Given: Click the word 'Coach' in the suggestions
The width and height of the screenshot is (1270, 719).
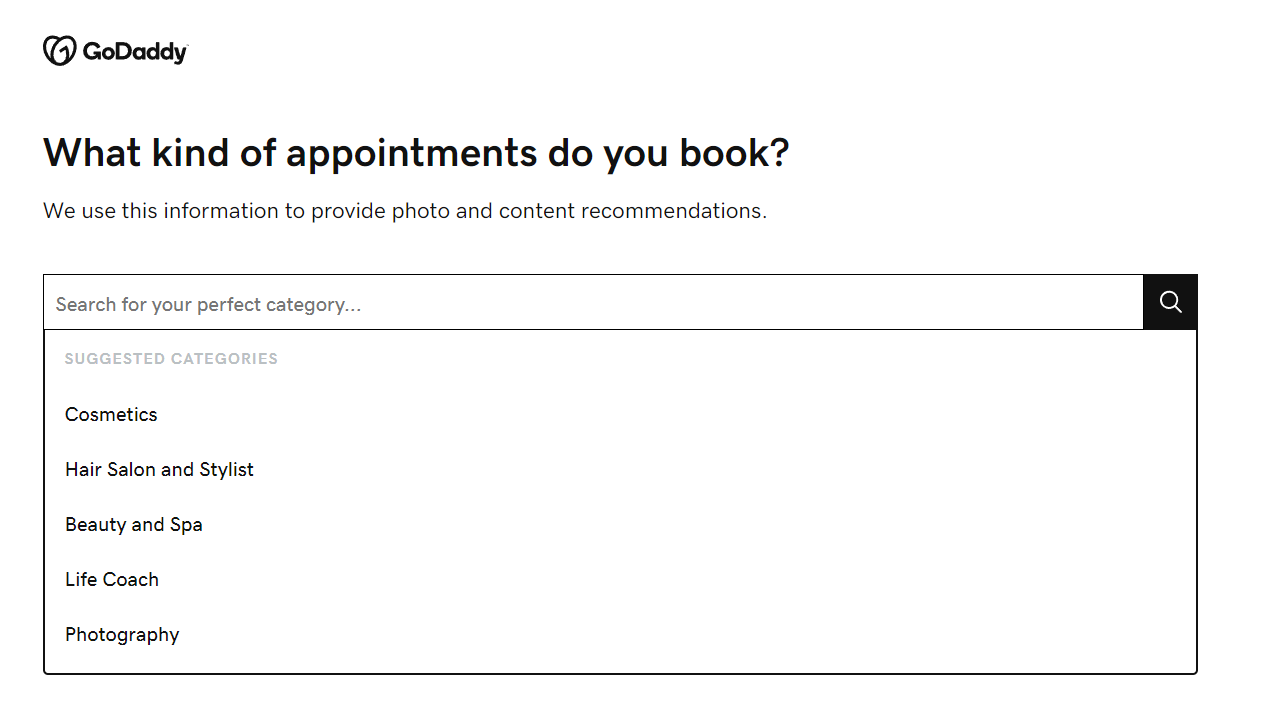Looking at the screenshot, I should click(x=132, y=580).
